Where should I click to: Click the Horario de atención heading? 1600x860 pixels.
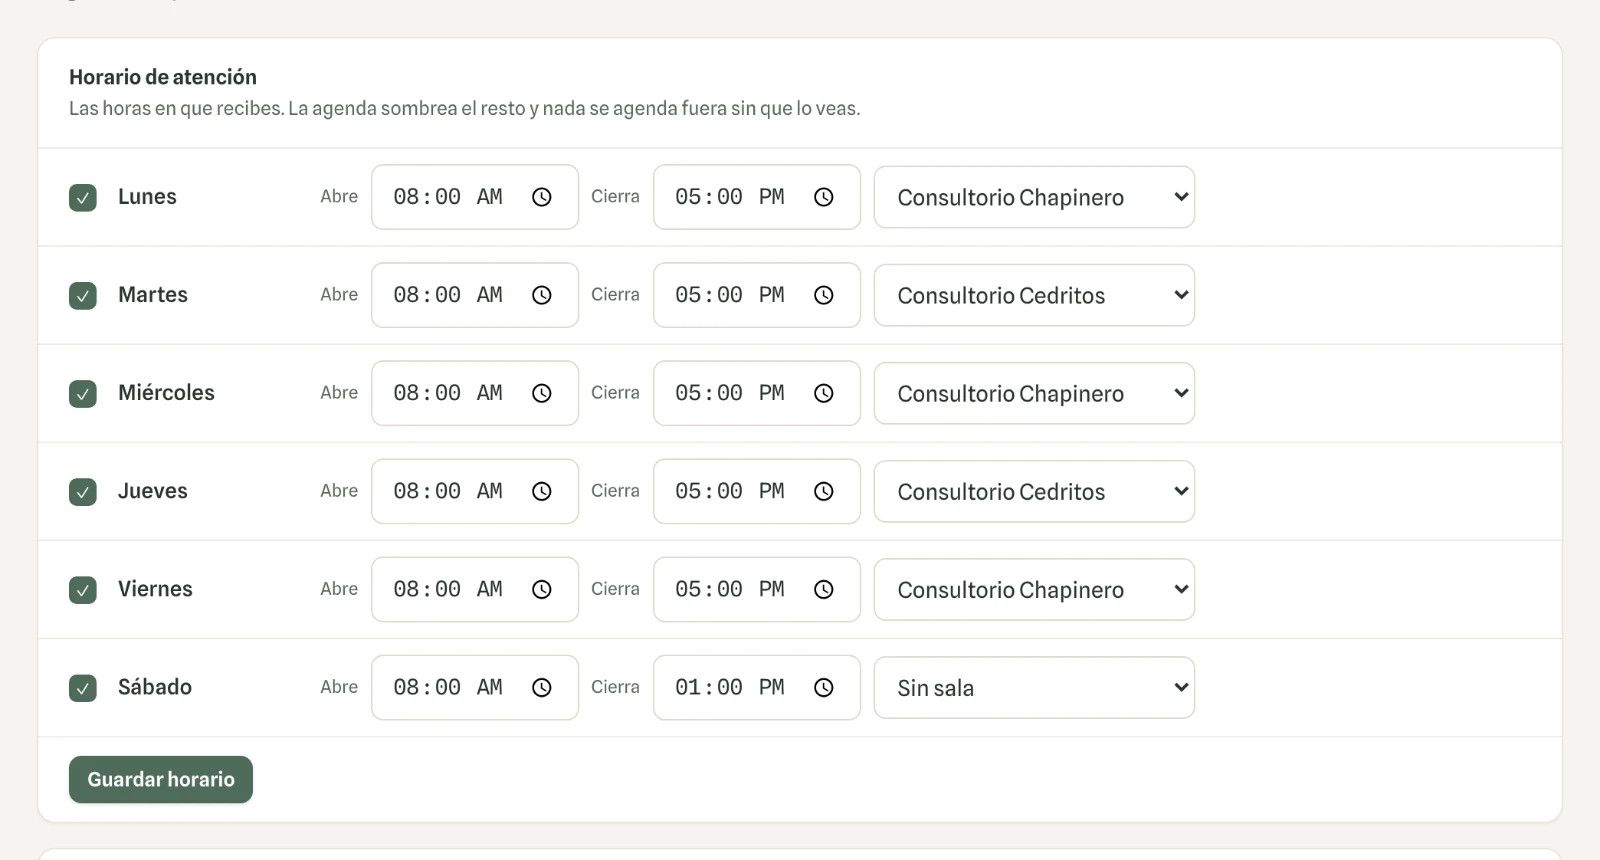coord(163,77)
